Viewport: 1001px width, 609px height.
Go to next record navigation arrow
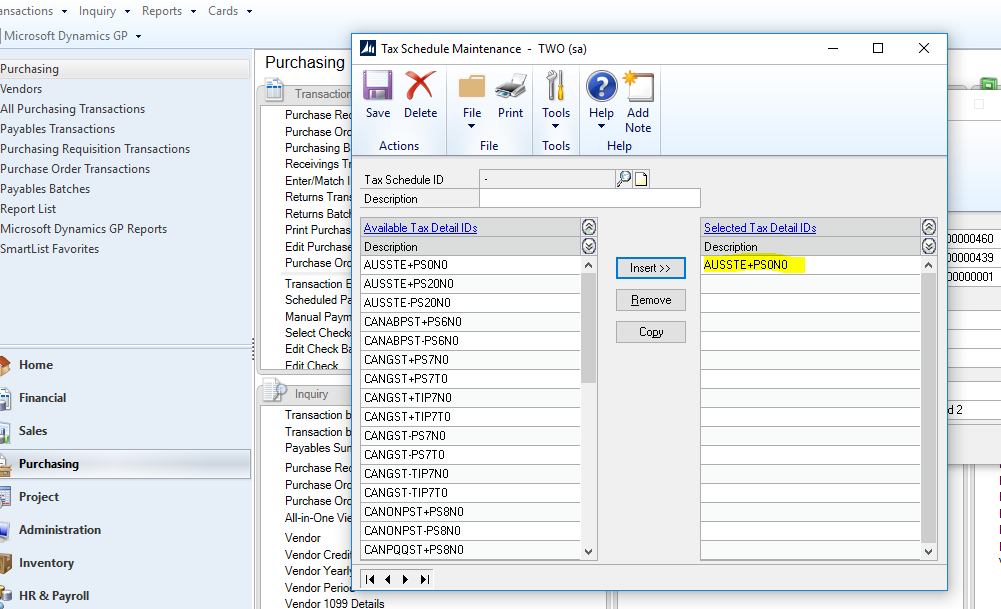click(405, 580)
